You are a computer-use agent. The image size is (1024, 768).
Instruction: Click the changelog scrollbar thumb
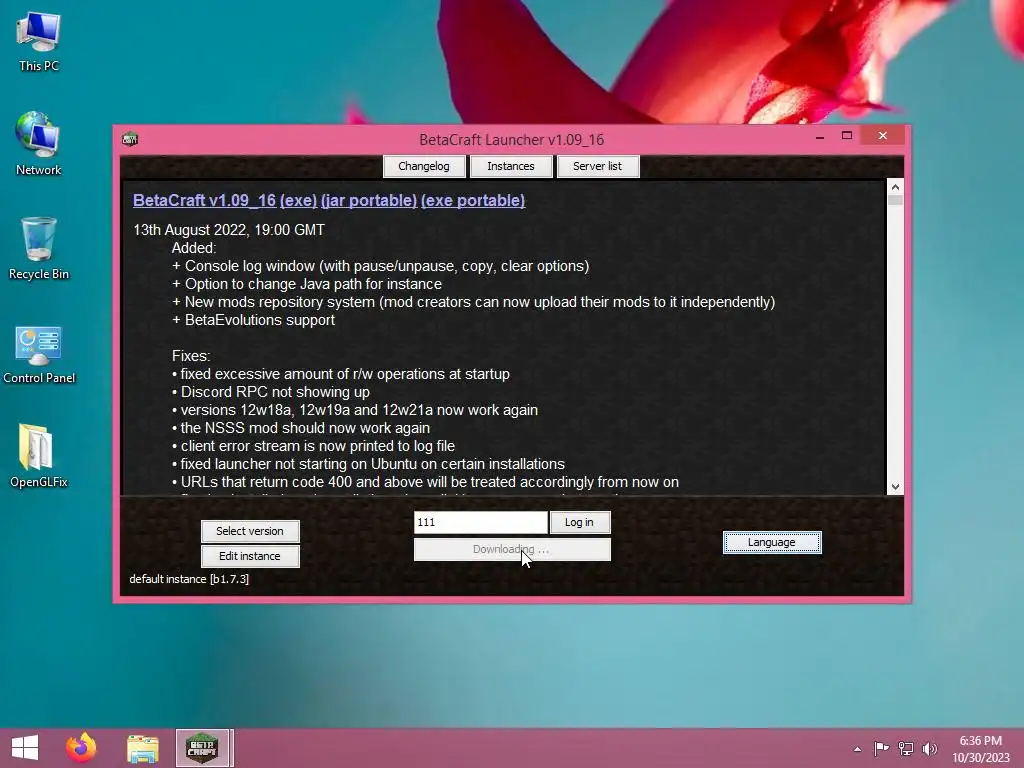coord(895,200)
